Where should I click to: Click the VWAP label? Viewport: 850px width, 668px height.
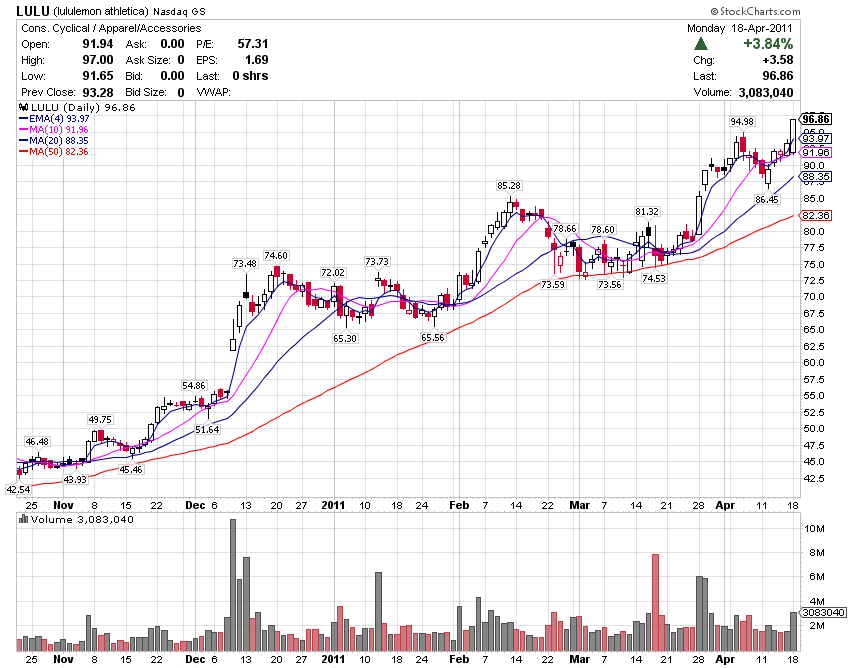pos(214,92)
